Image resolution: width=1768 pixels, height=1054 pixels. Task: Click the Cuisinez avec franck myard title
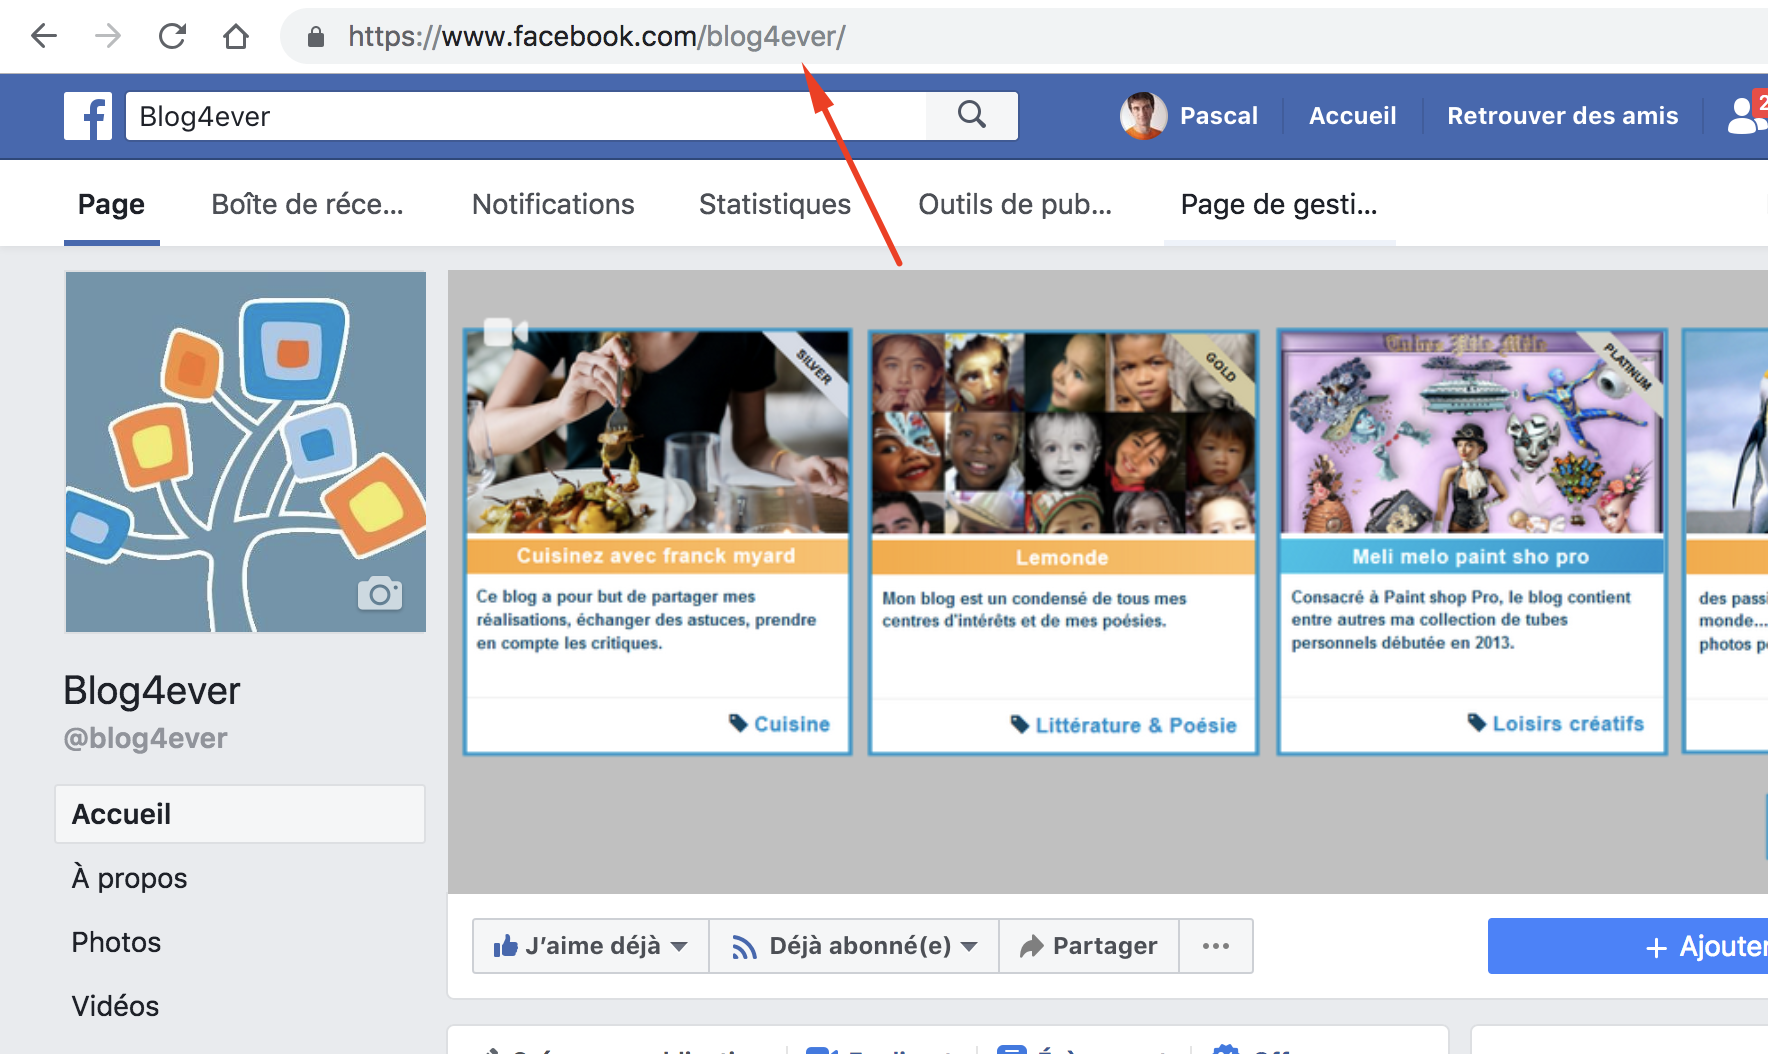click(656, 556)
